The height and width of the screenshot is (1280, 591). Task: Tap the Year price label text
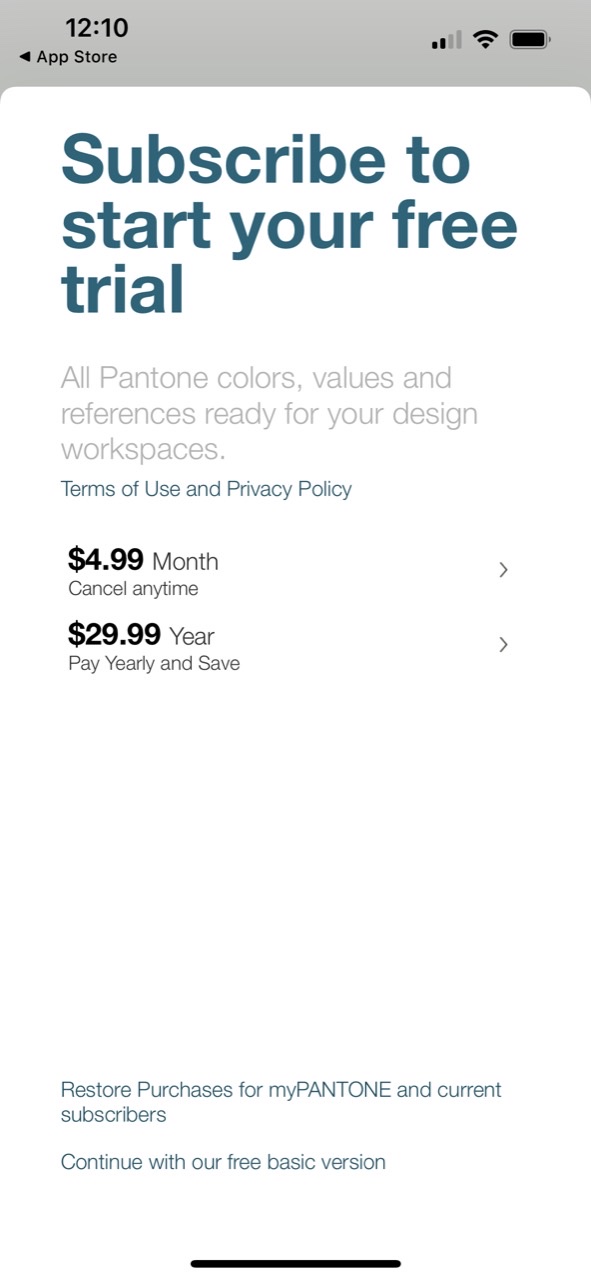point(191,636)
